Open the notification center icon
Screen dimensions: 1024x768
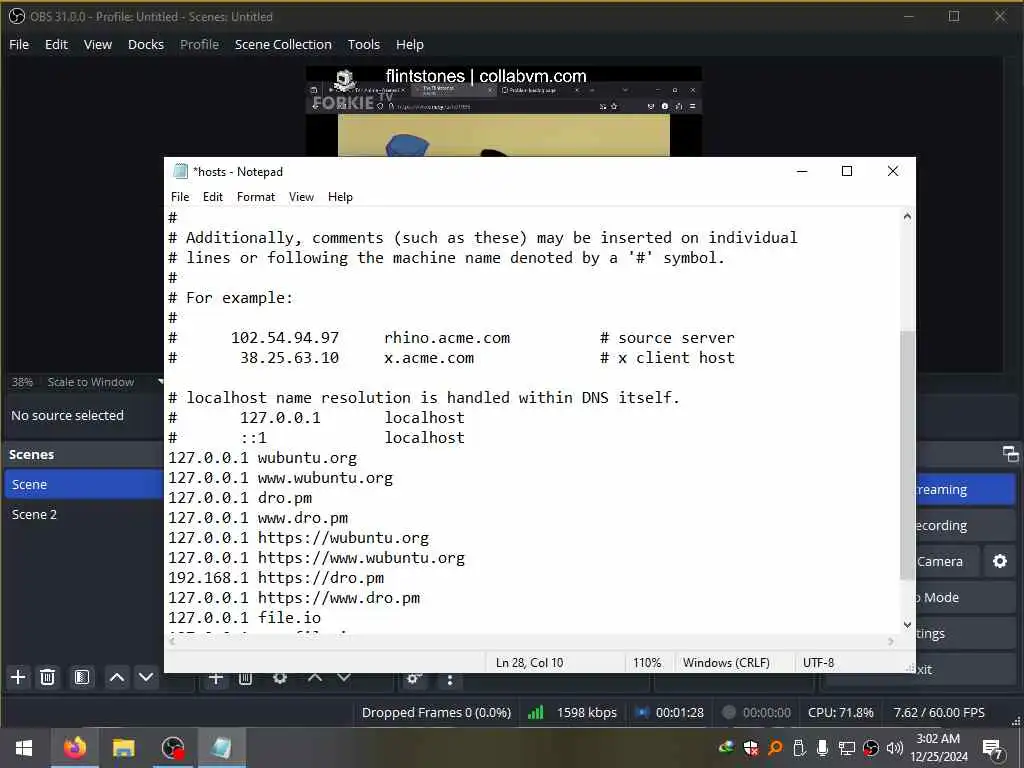(x=992, y=749)
